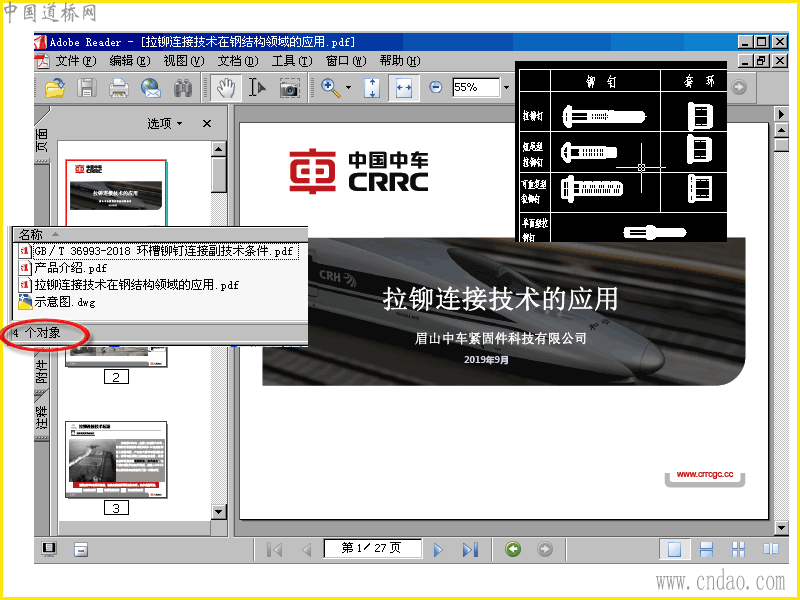Image resolution: width=800 pixels, height=600 pixels.
Task: Open the 文件(F) menu
Action: click(x=75, y=61)
